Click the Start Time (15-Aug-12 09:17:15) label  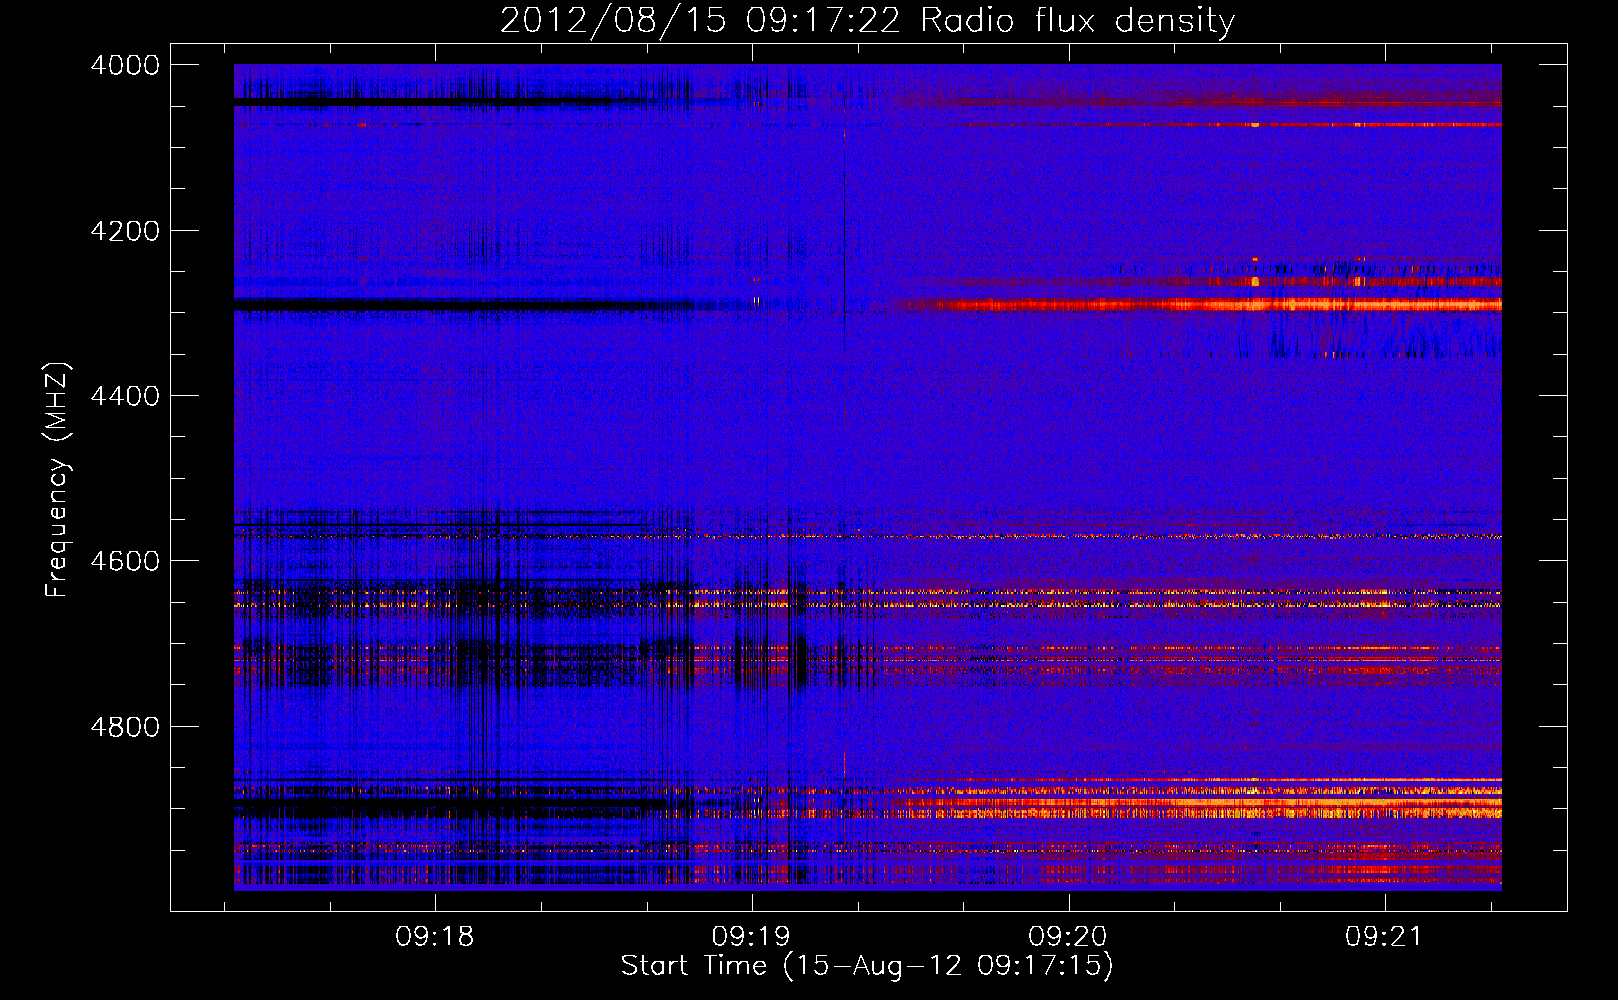(867, 966)
